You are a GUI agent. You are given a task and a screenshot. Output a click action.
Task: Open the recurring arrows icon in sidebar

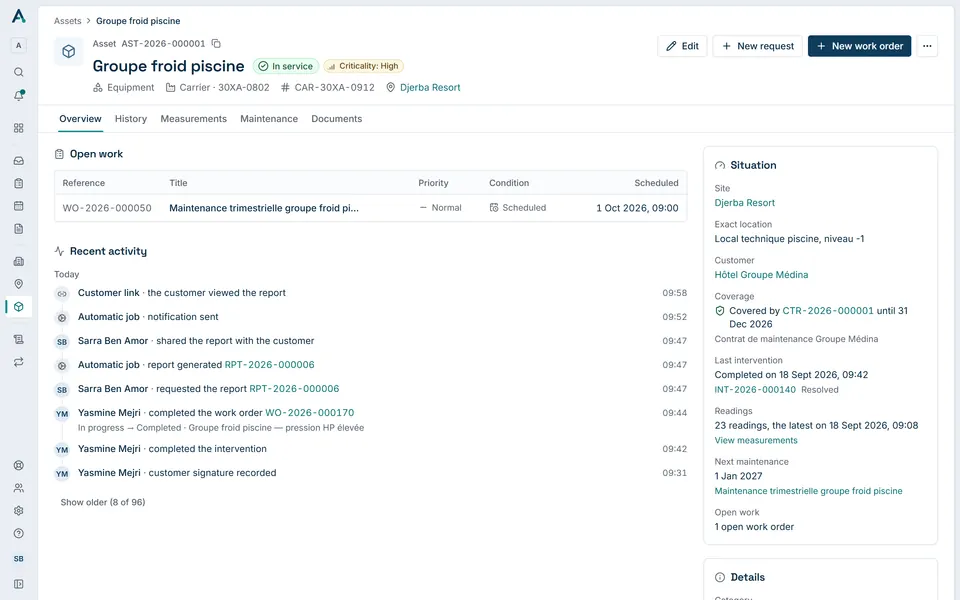18,362
